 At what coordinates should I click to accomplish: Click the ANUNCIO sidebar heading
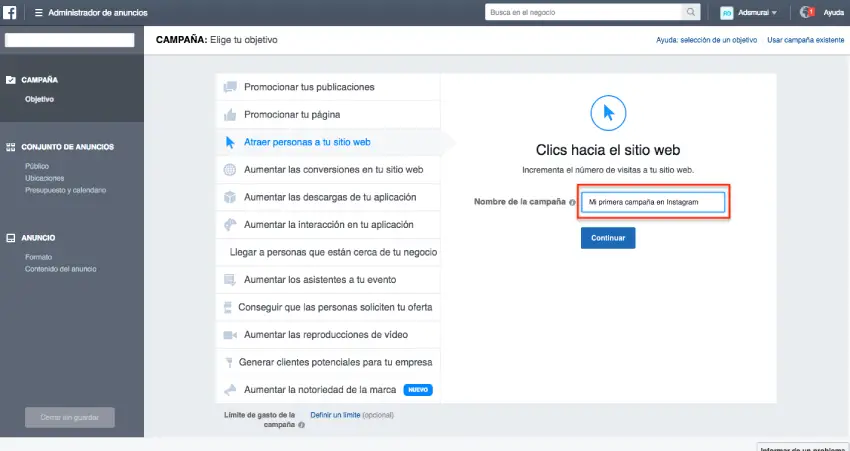[x=38, y=238]
